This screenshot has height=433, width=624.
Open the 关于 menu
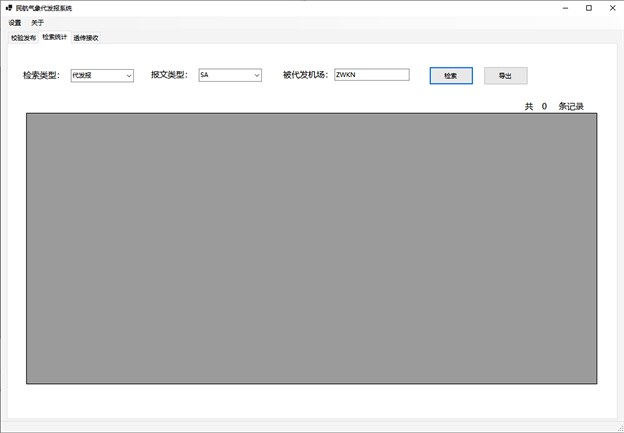(x=37, y=22)
